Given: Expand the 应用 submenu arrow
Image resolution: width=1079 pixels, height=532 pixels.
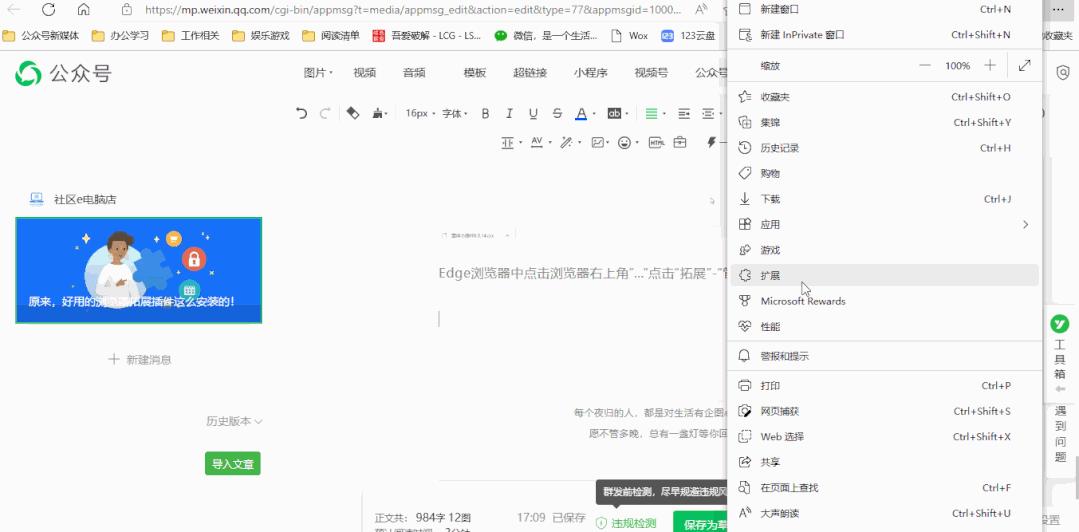Looking at the screenshot, I should pos(1025,224).
